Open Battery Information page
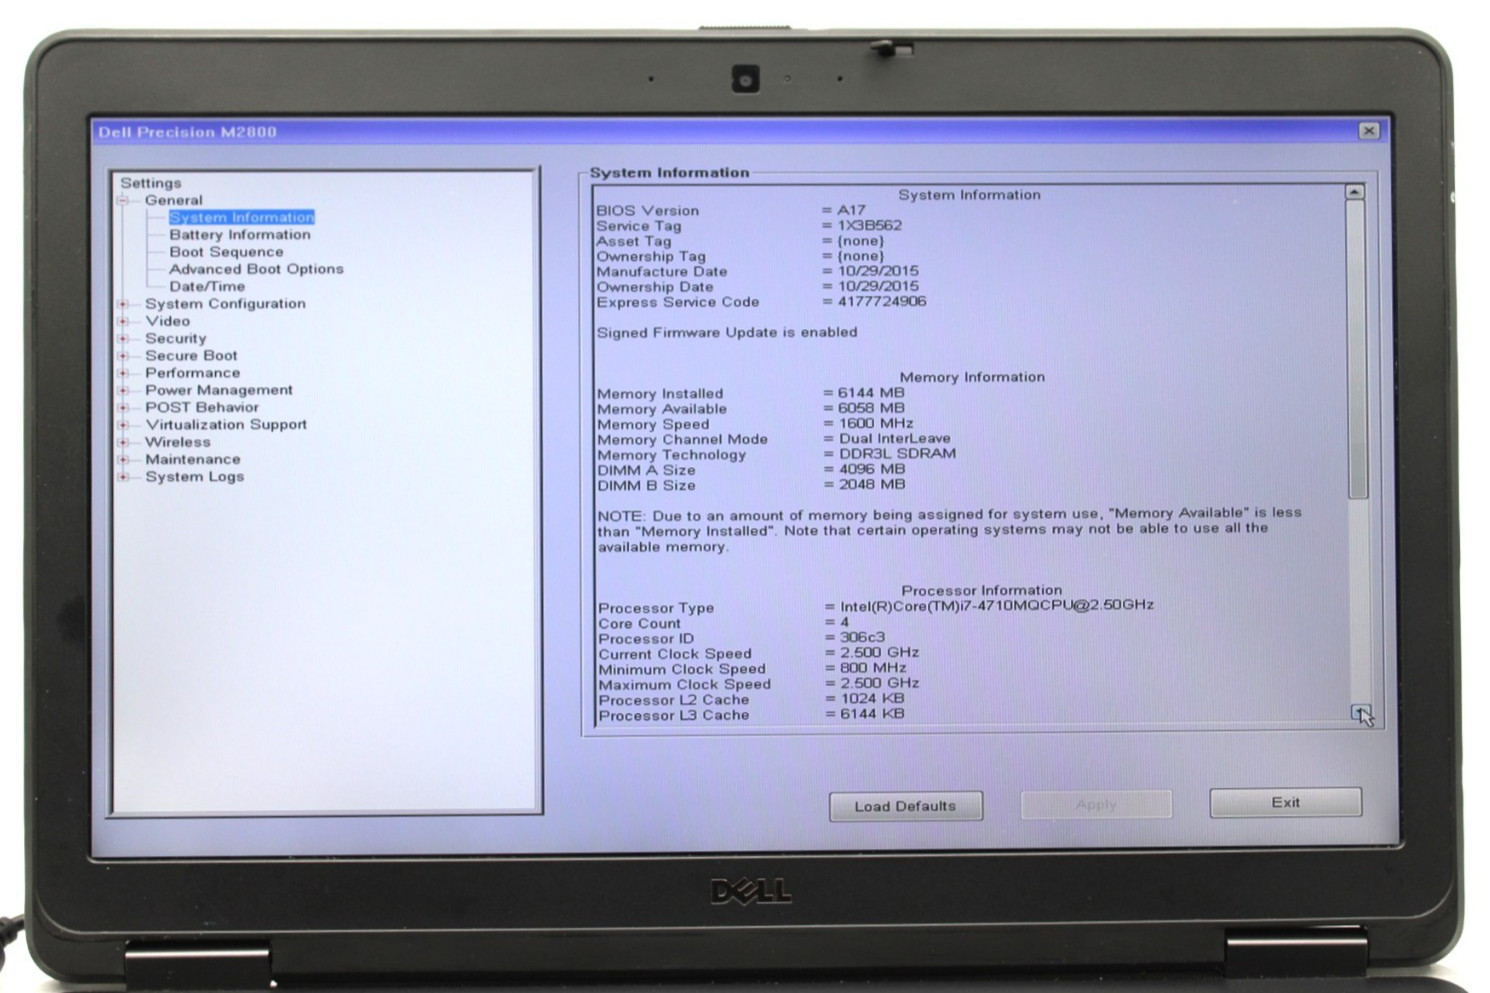 [240, 235]
